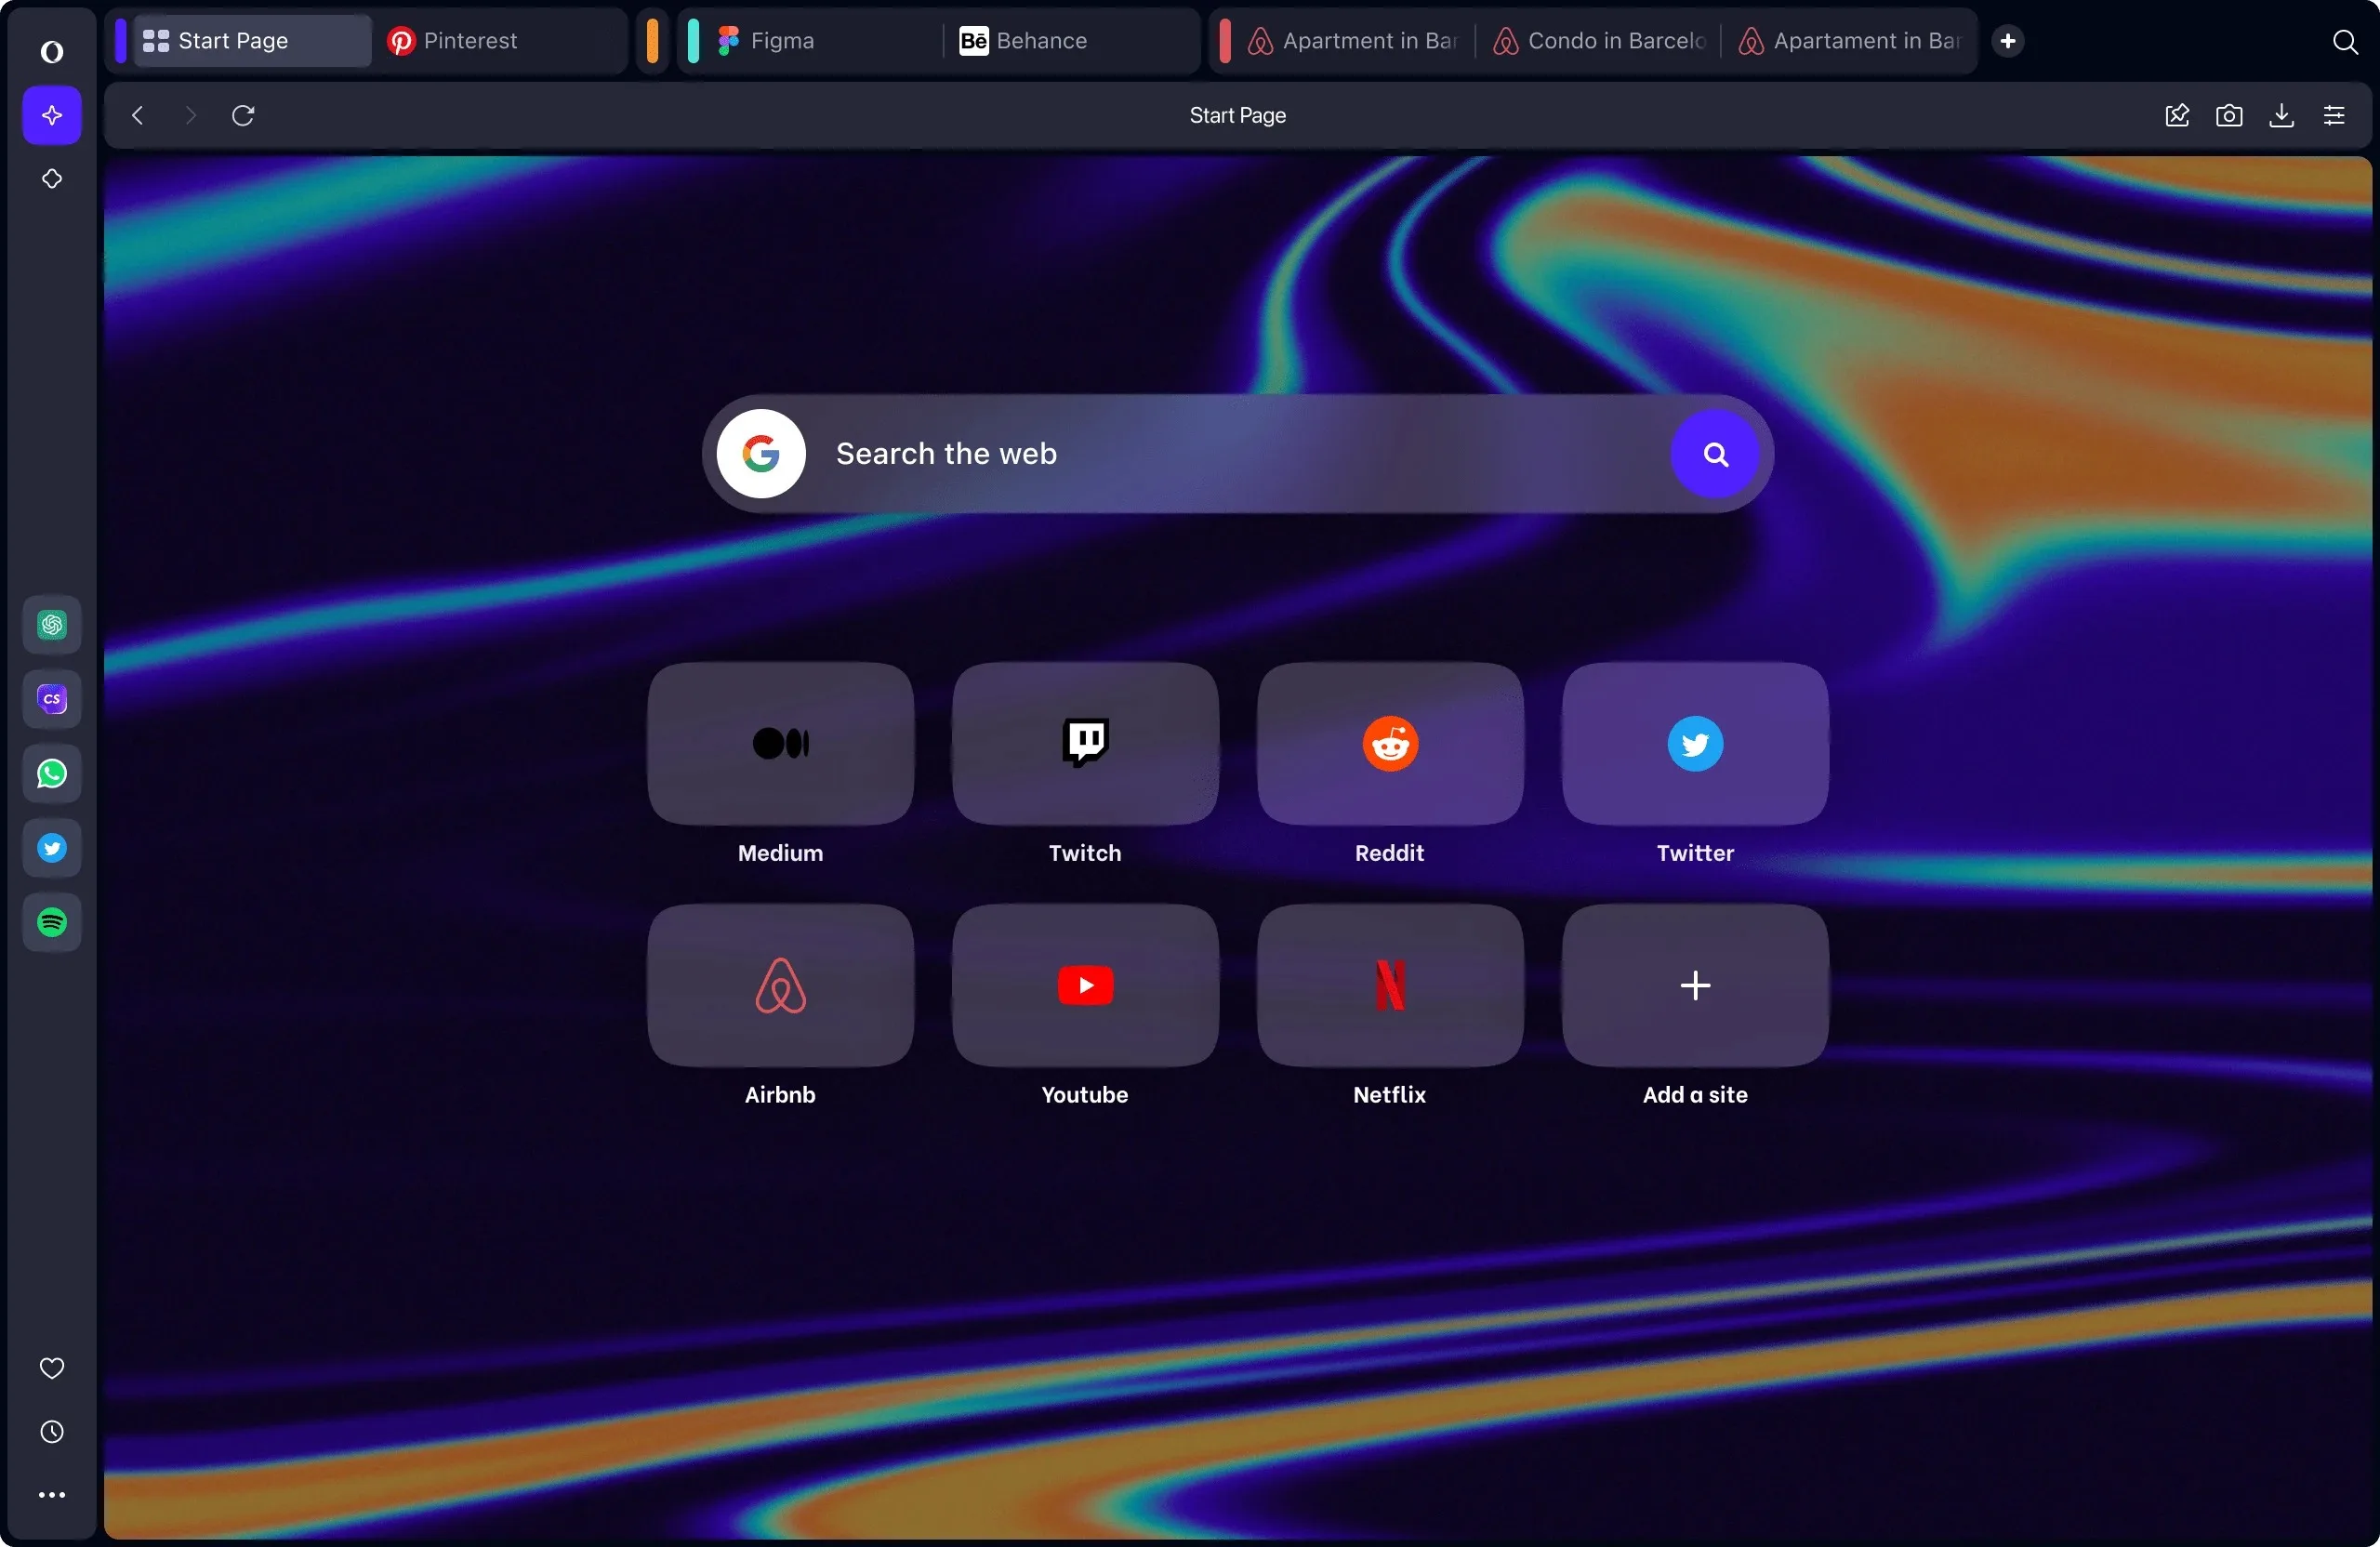Click the screenshot camera toolbar icon

(x=2229, y=116)
